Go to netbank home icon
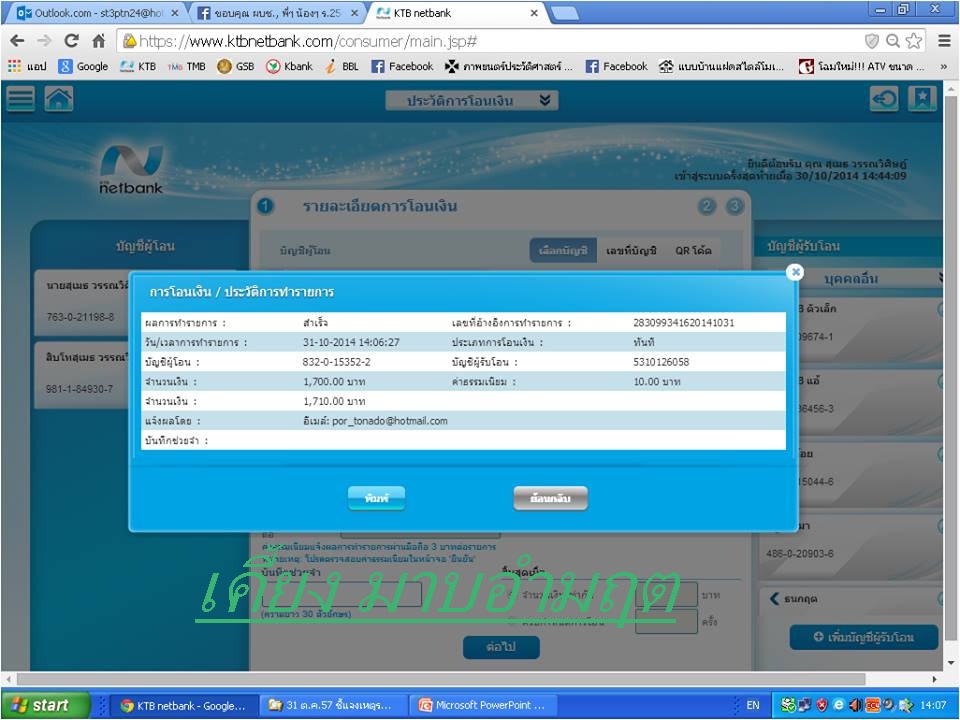The image size is (960, 720). [59, 99]
